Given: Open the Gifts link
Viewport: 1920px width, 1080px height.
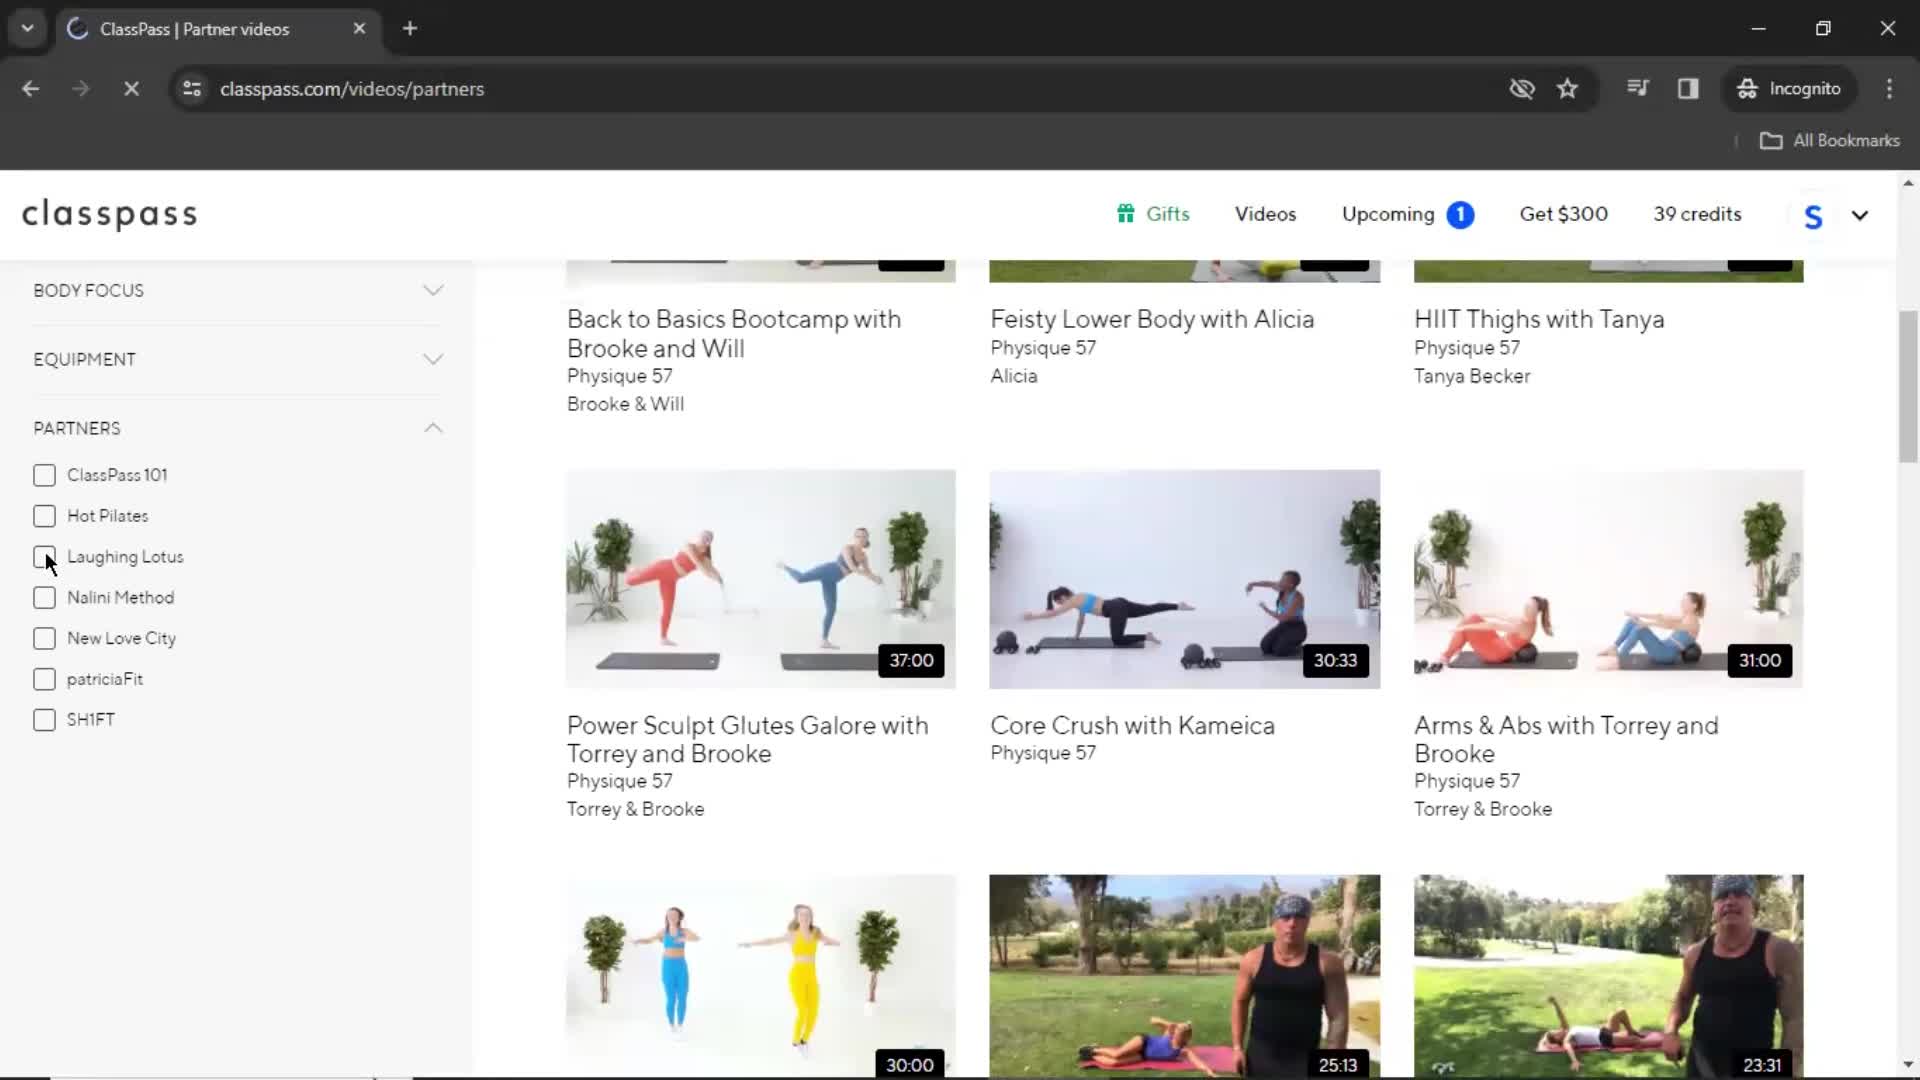Looking at the screenshot, I should (1153, 214).
